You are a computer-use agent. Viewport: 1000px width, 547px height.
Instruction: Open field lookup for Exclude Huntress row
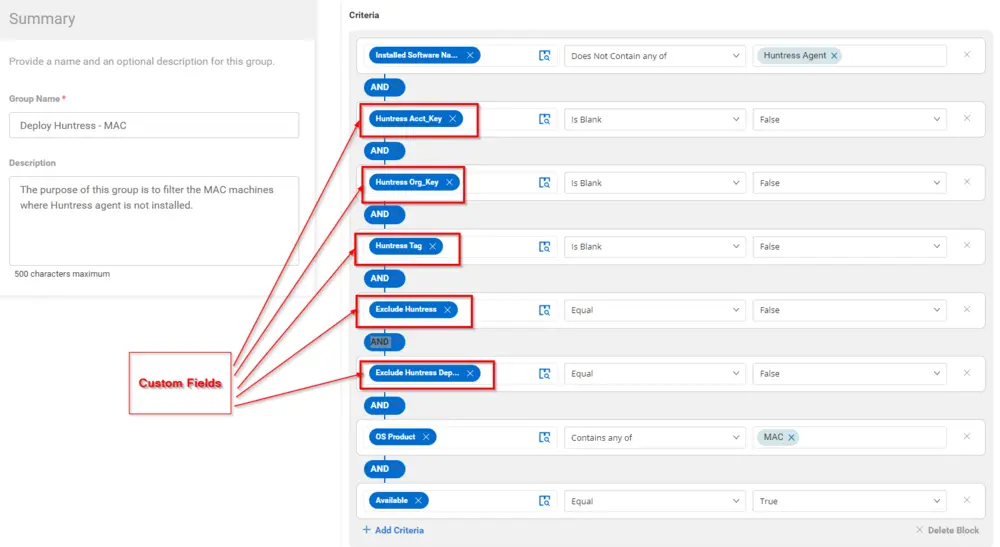(544, 310)
